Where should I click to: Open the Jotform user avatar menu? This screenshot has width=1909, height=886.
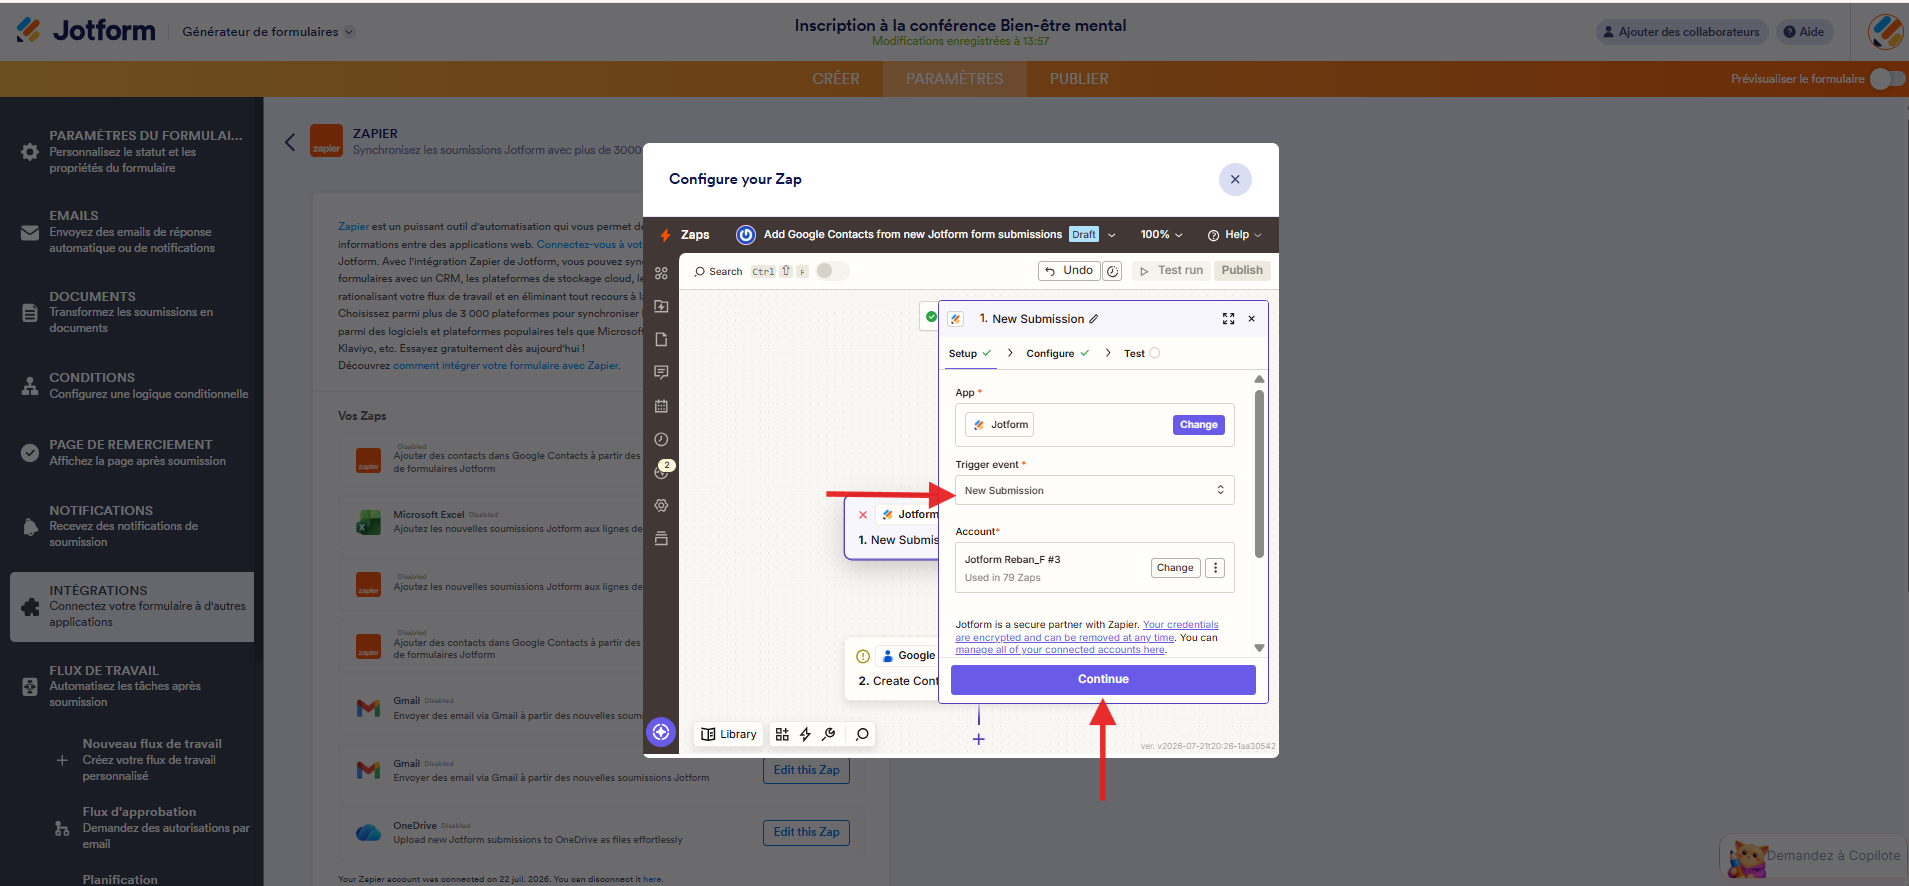click(1885, 32)
